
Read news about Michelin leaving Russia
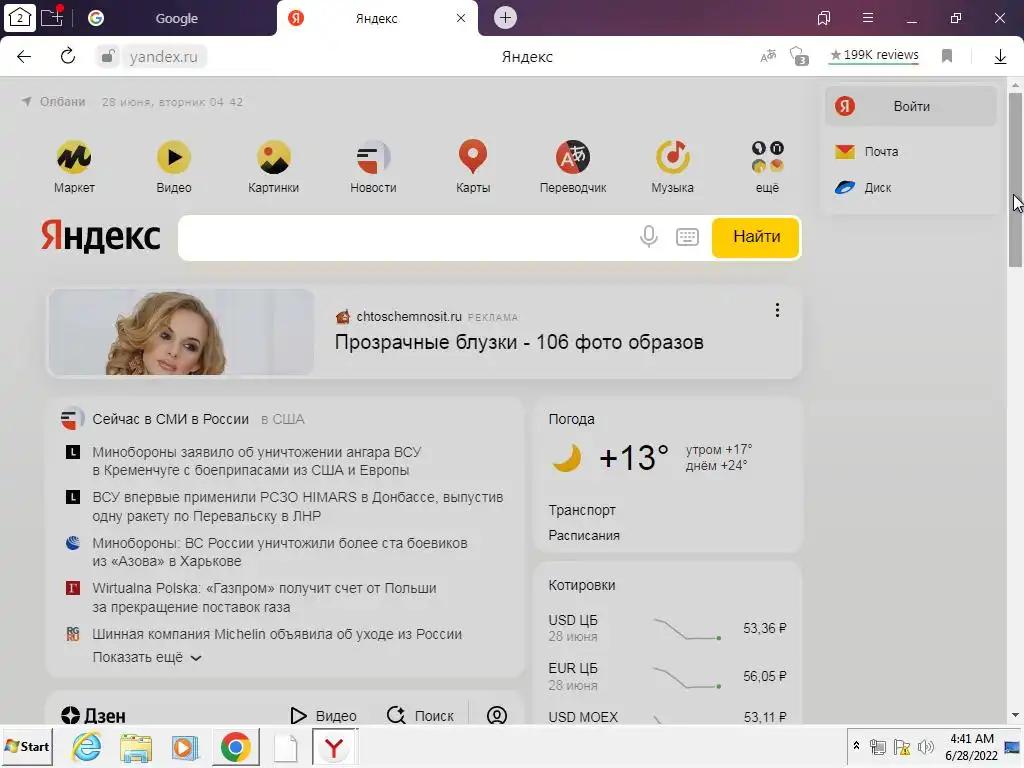click(277, 634)
